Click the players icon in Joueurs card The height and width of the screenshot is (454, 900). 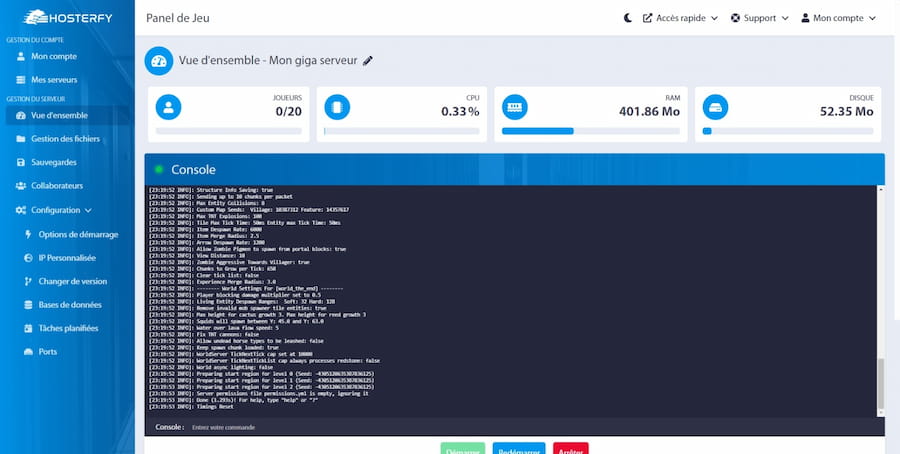tap(170, 106)
